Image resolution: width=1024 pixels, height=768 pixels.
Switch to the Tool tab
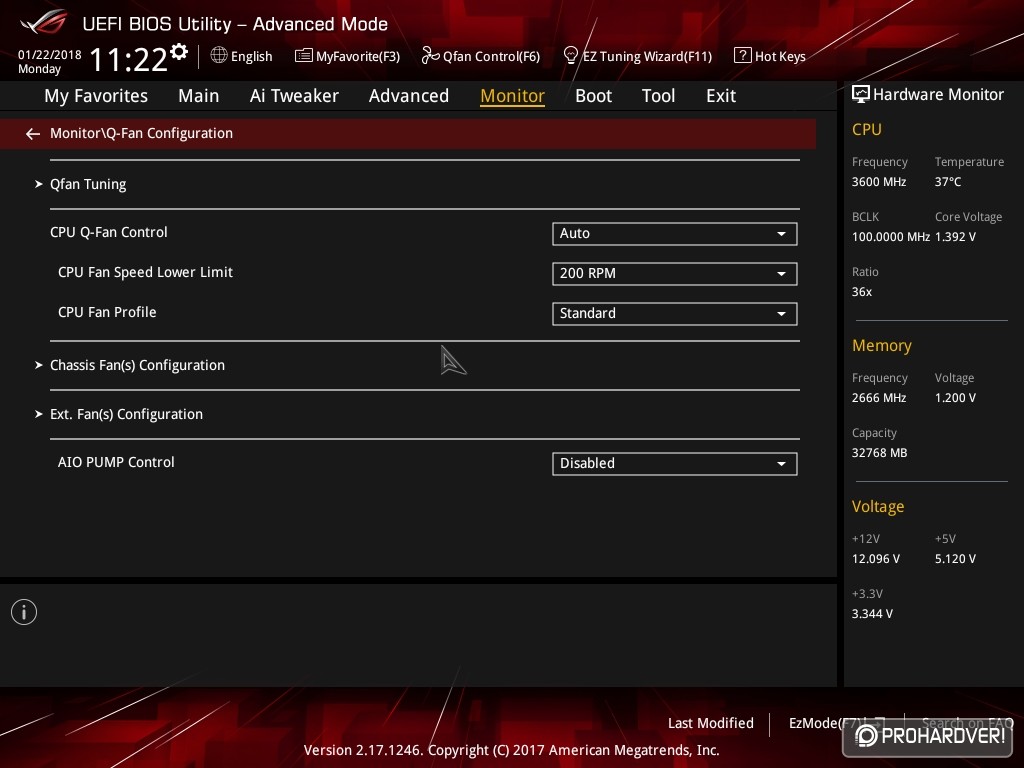(x=658, y=96)
